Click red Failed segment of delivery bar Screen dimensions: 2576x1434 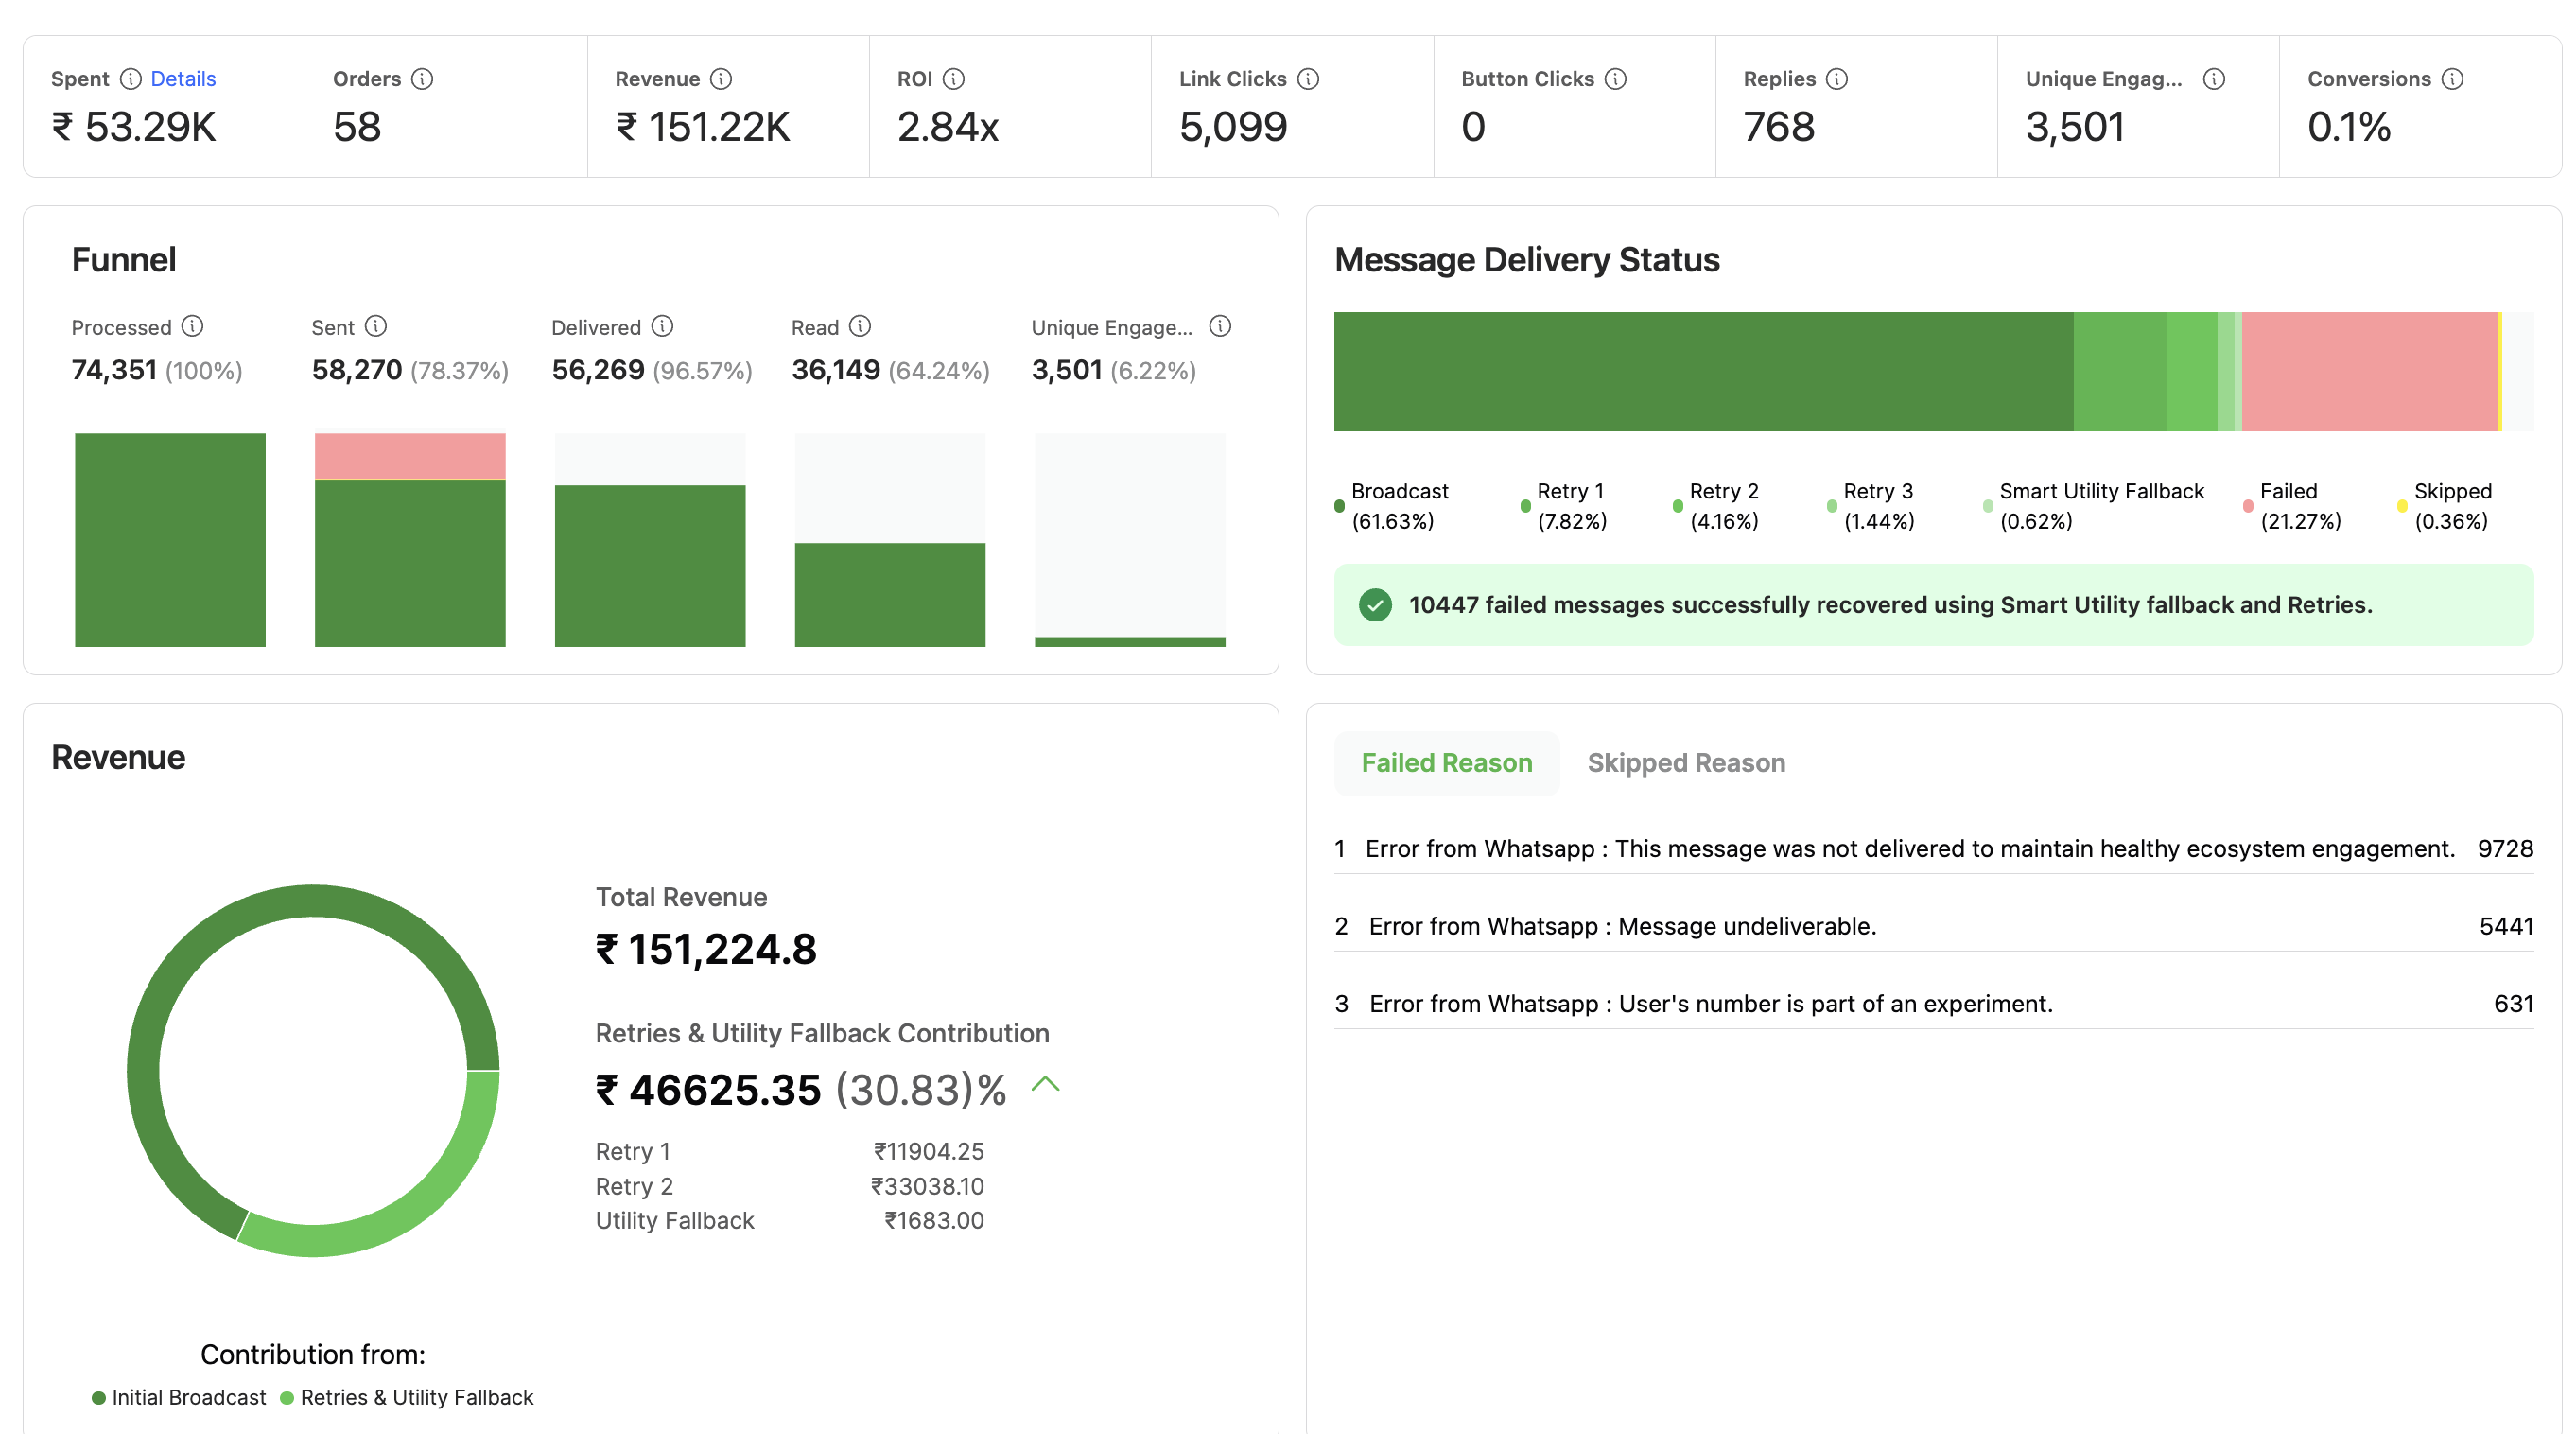pyautogui.click(x=2368, y=372)
